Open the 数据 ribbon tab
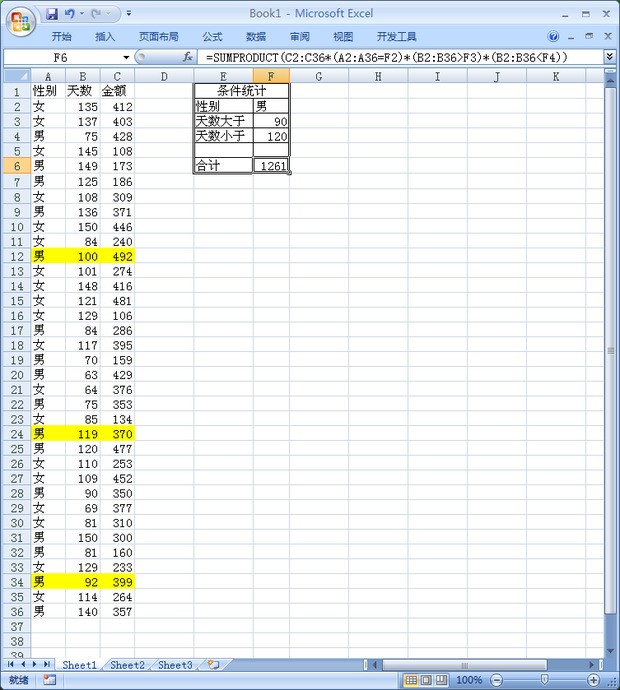Viewport: 620px width, 690px height. [256, 37]
